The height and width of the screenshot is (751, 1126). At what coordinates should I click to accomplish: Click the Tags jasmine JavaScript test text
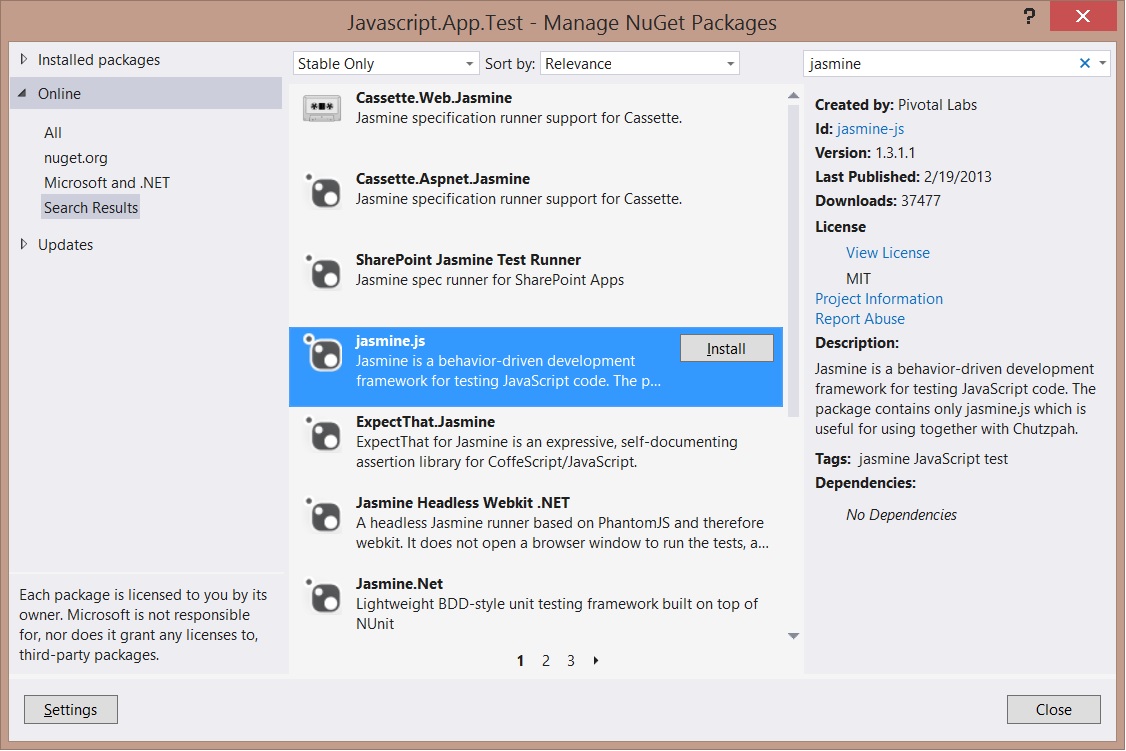911,459
